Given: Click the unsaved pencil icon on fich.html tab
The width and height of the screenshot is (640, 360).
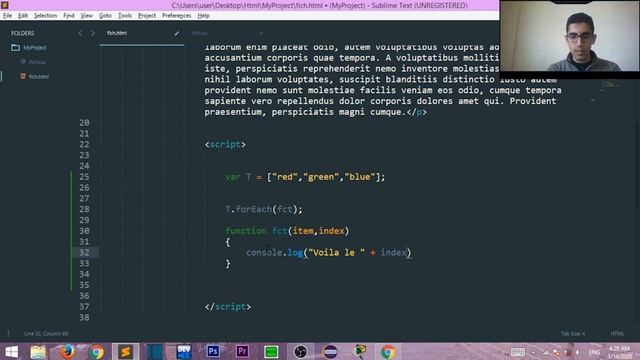Looking at the screenshot, I should 176,33.
